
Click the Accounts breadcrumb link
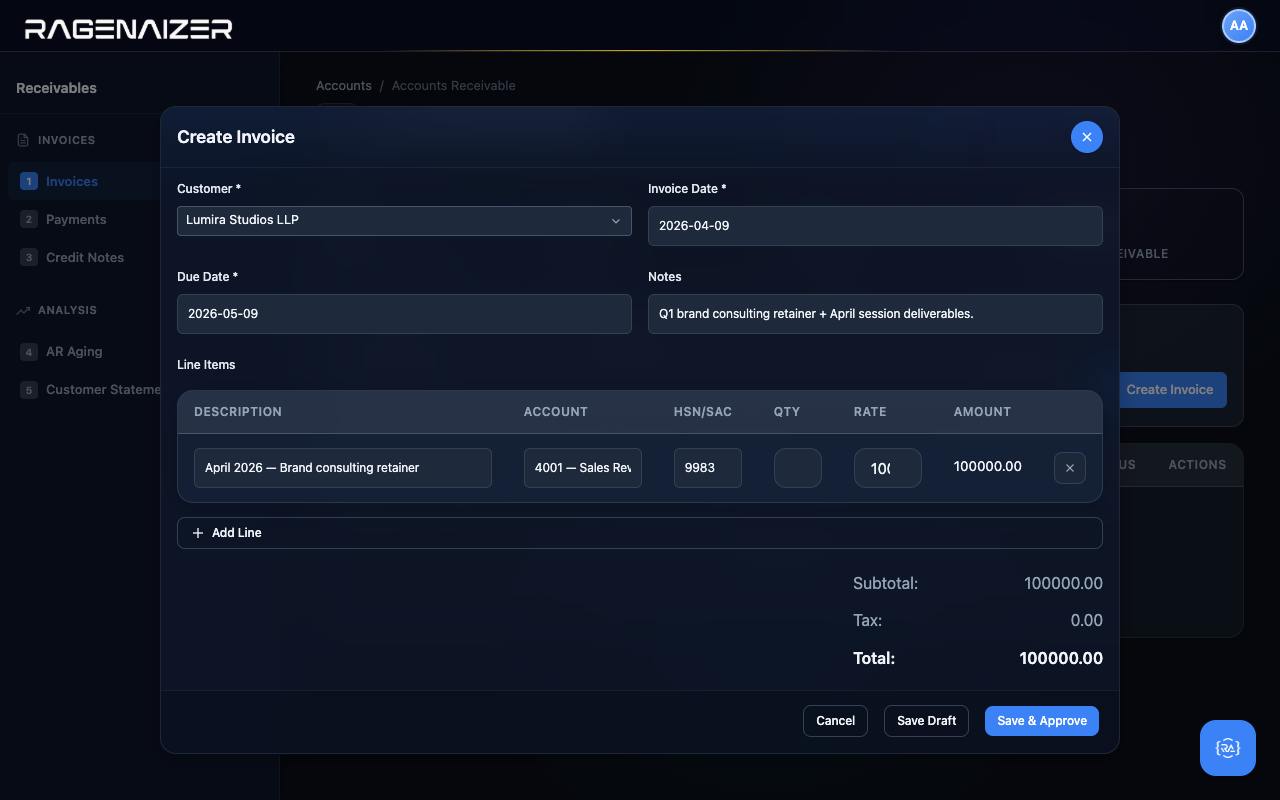pos(344,86)
